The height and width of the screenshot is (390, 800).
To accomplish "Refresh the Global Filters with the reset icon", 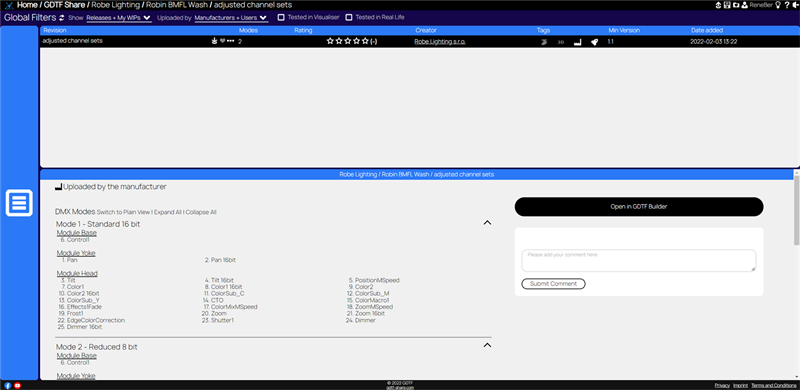I will point(62,17).
